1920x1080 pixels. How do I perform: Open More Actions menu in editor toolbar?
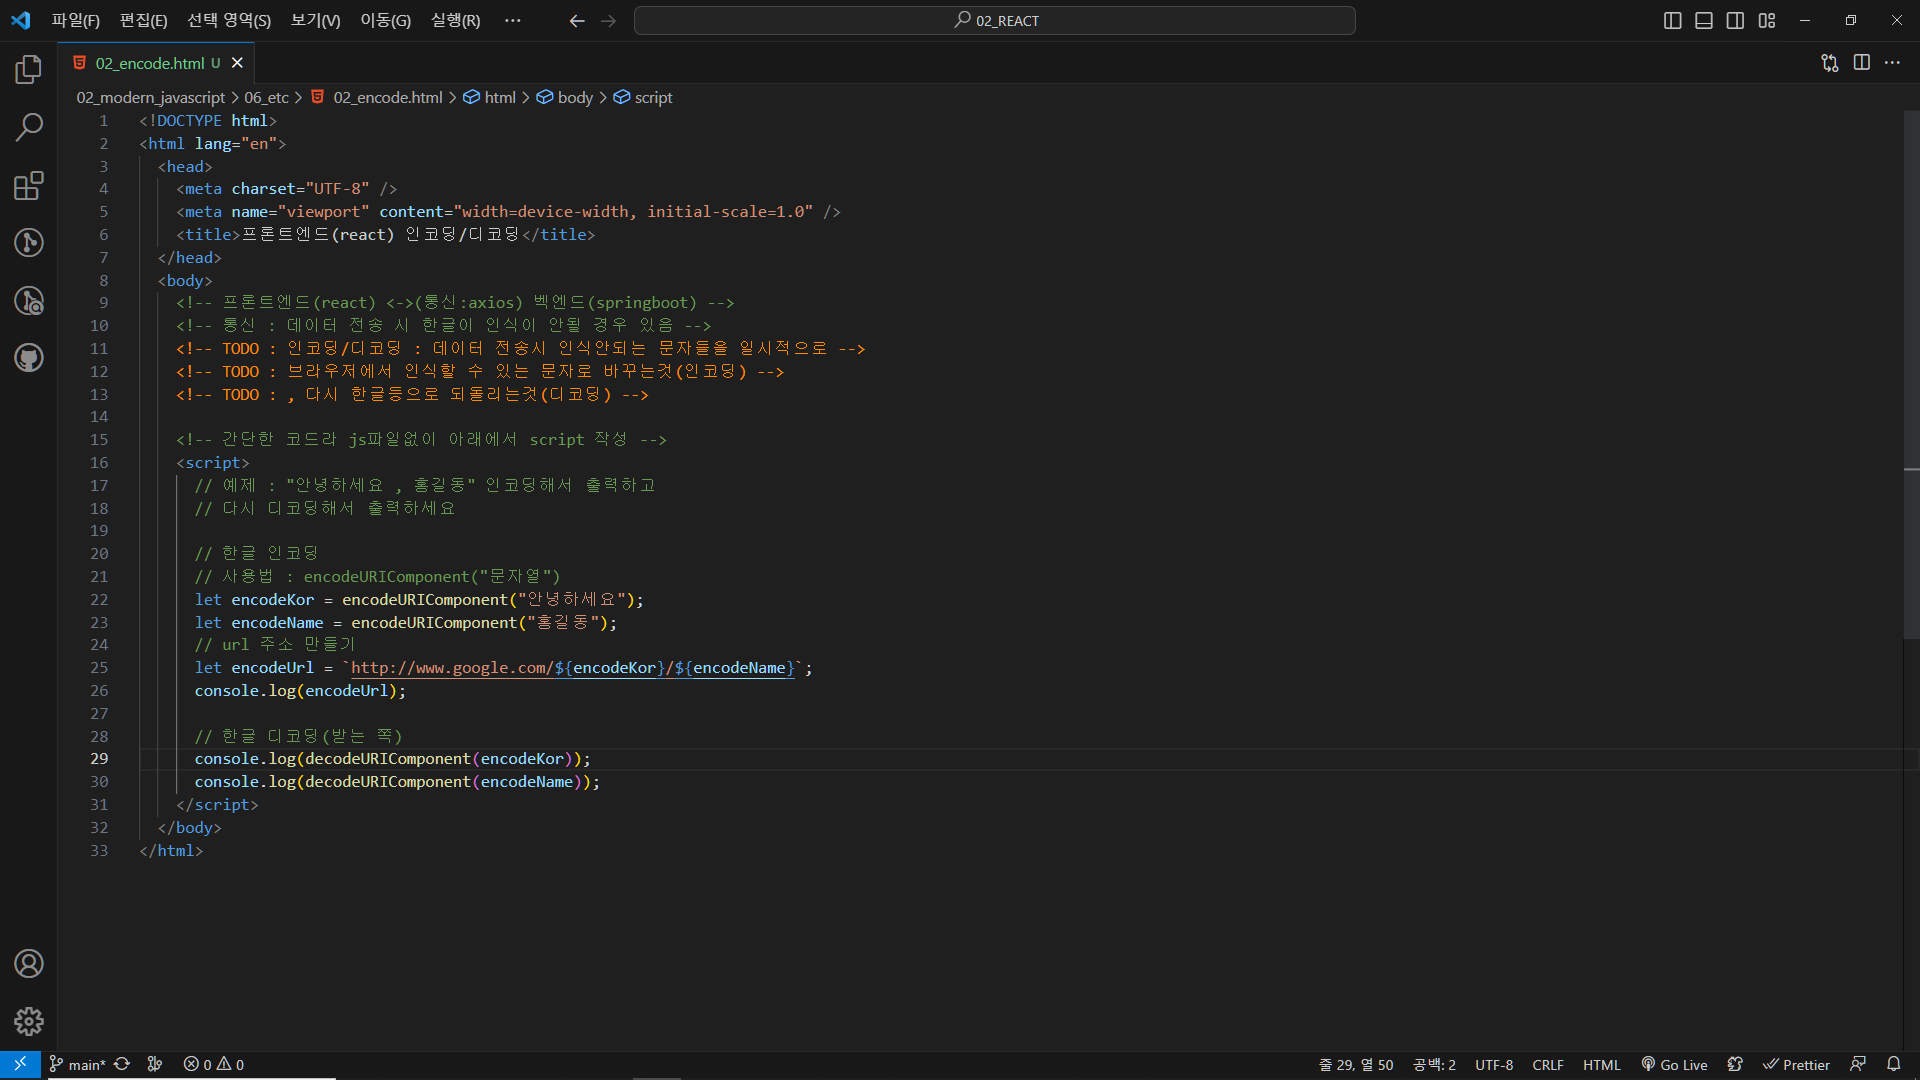[1892, 62]
